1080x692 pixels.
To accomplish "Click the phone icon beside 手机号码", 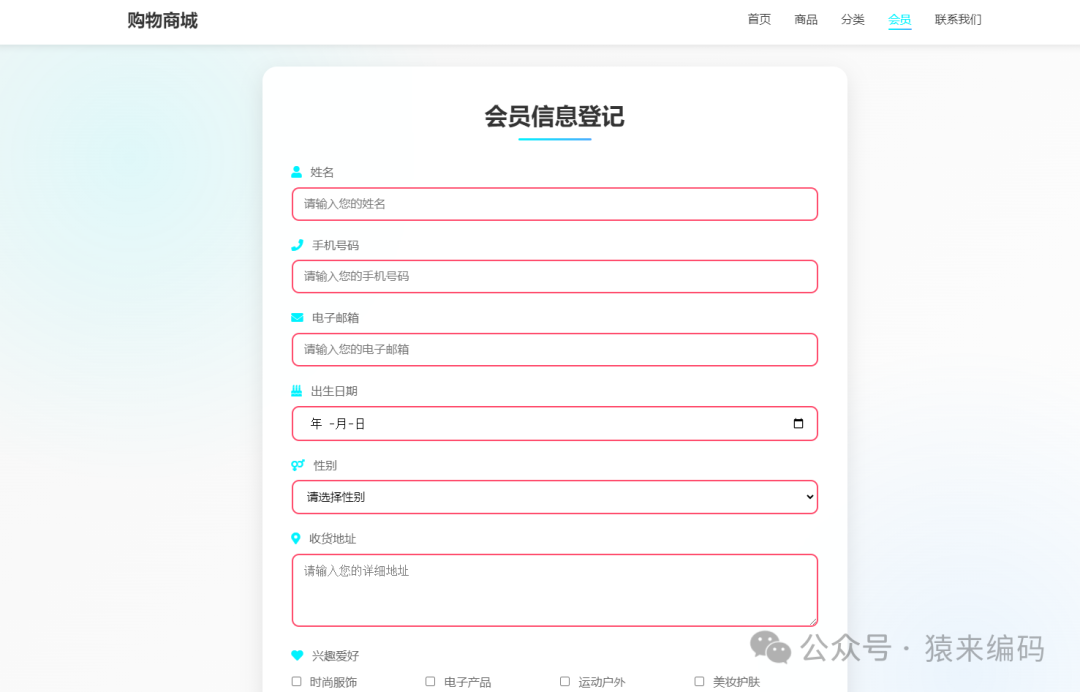I will tap(297, 245).
